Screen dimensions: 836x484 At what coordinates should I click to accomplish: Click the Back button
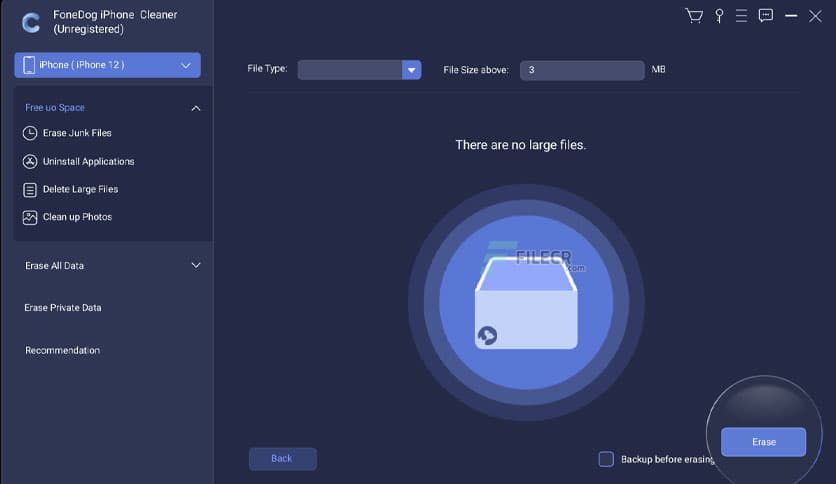click(282, 459)
